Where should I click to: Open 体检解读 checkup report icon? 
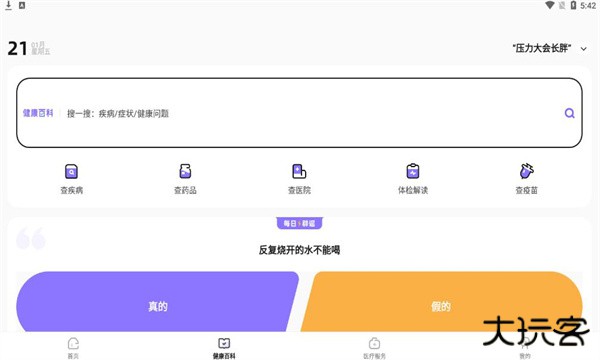pos(413,171)
